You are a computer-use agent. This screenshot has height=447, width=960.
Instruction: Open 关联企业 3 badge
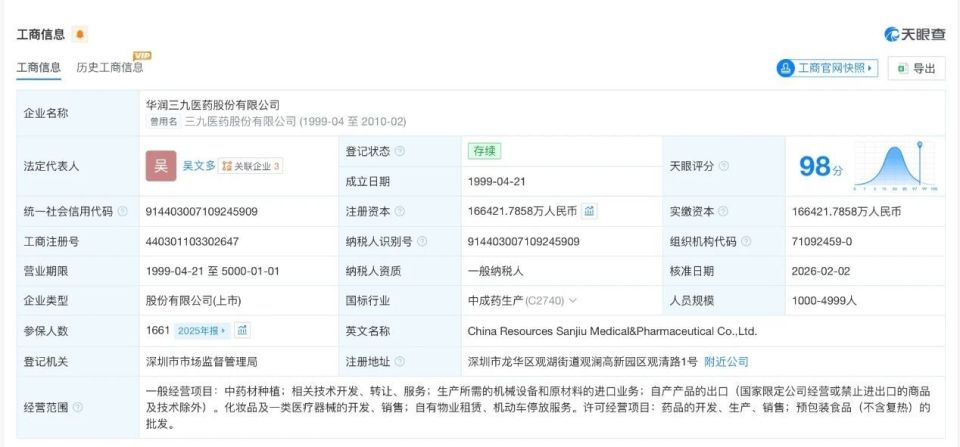[251, 166]
